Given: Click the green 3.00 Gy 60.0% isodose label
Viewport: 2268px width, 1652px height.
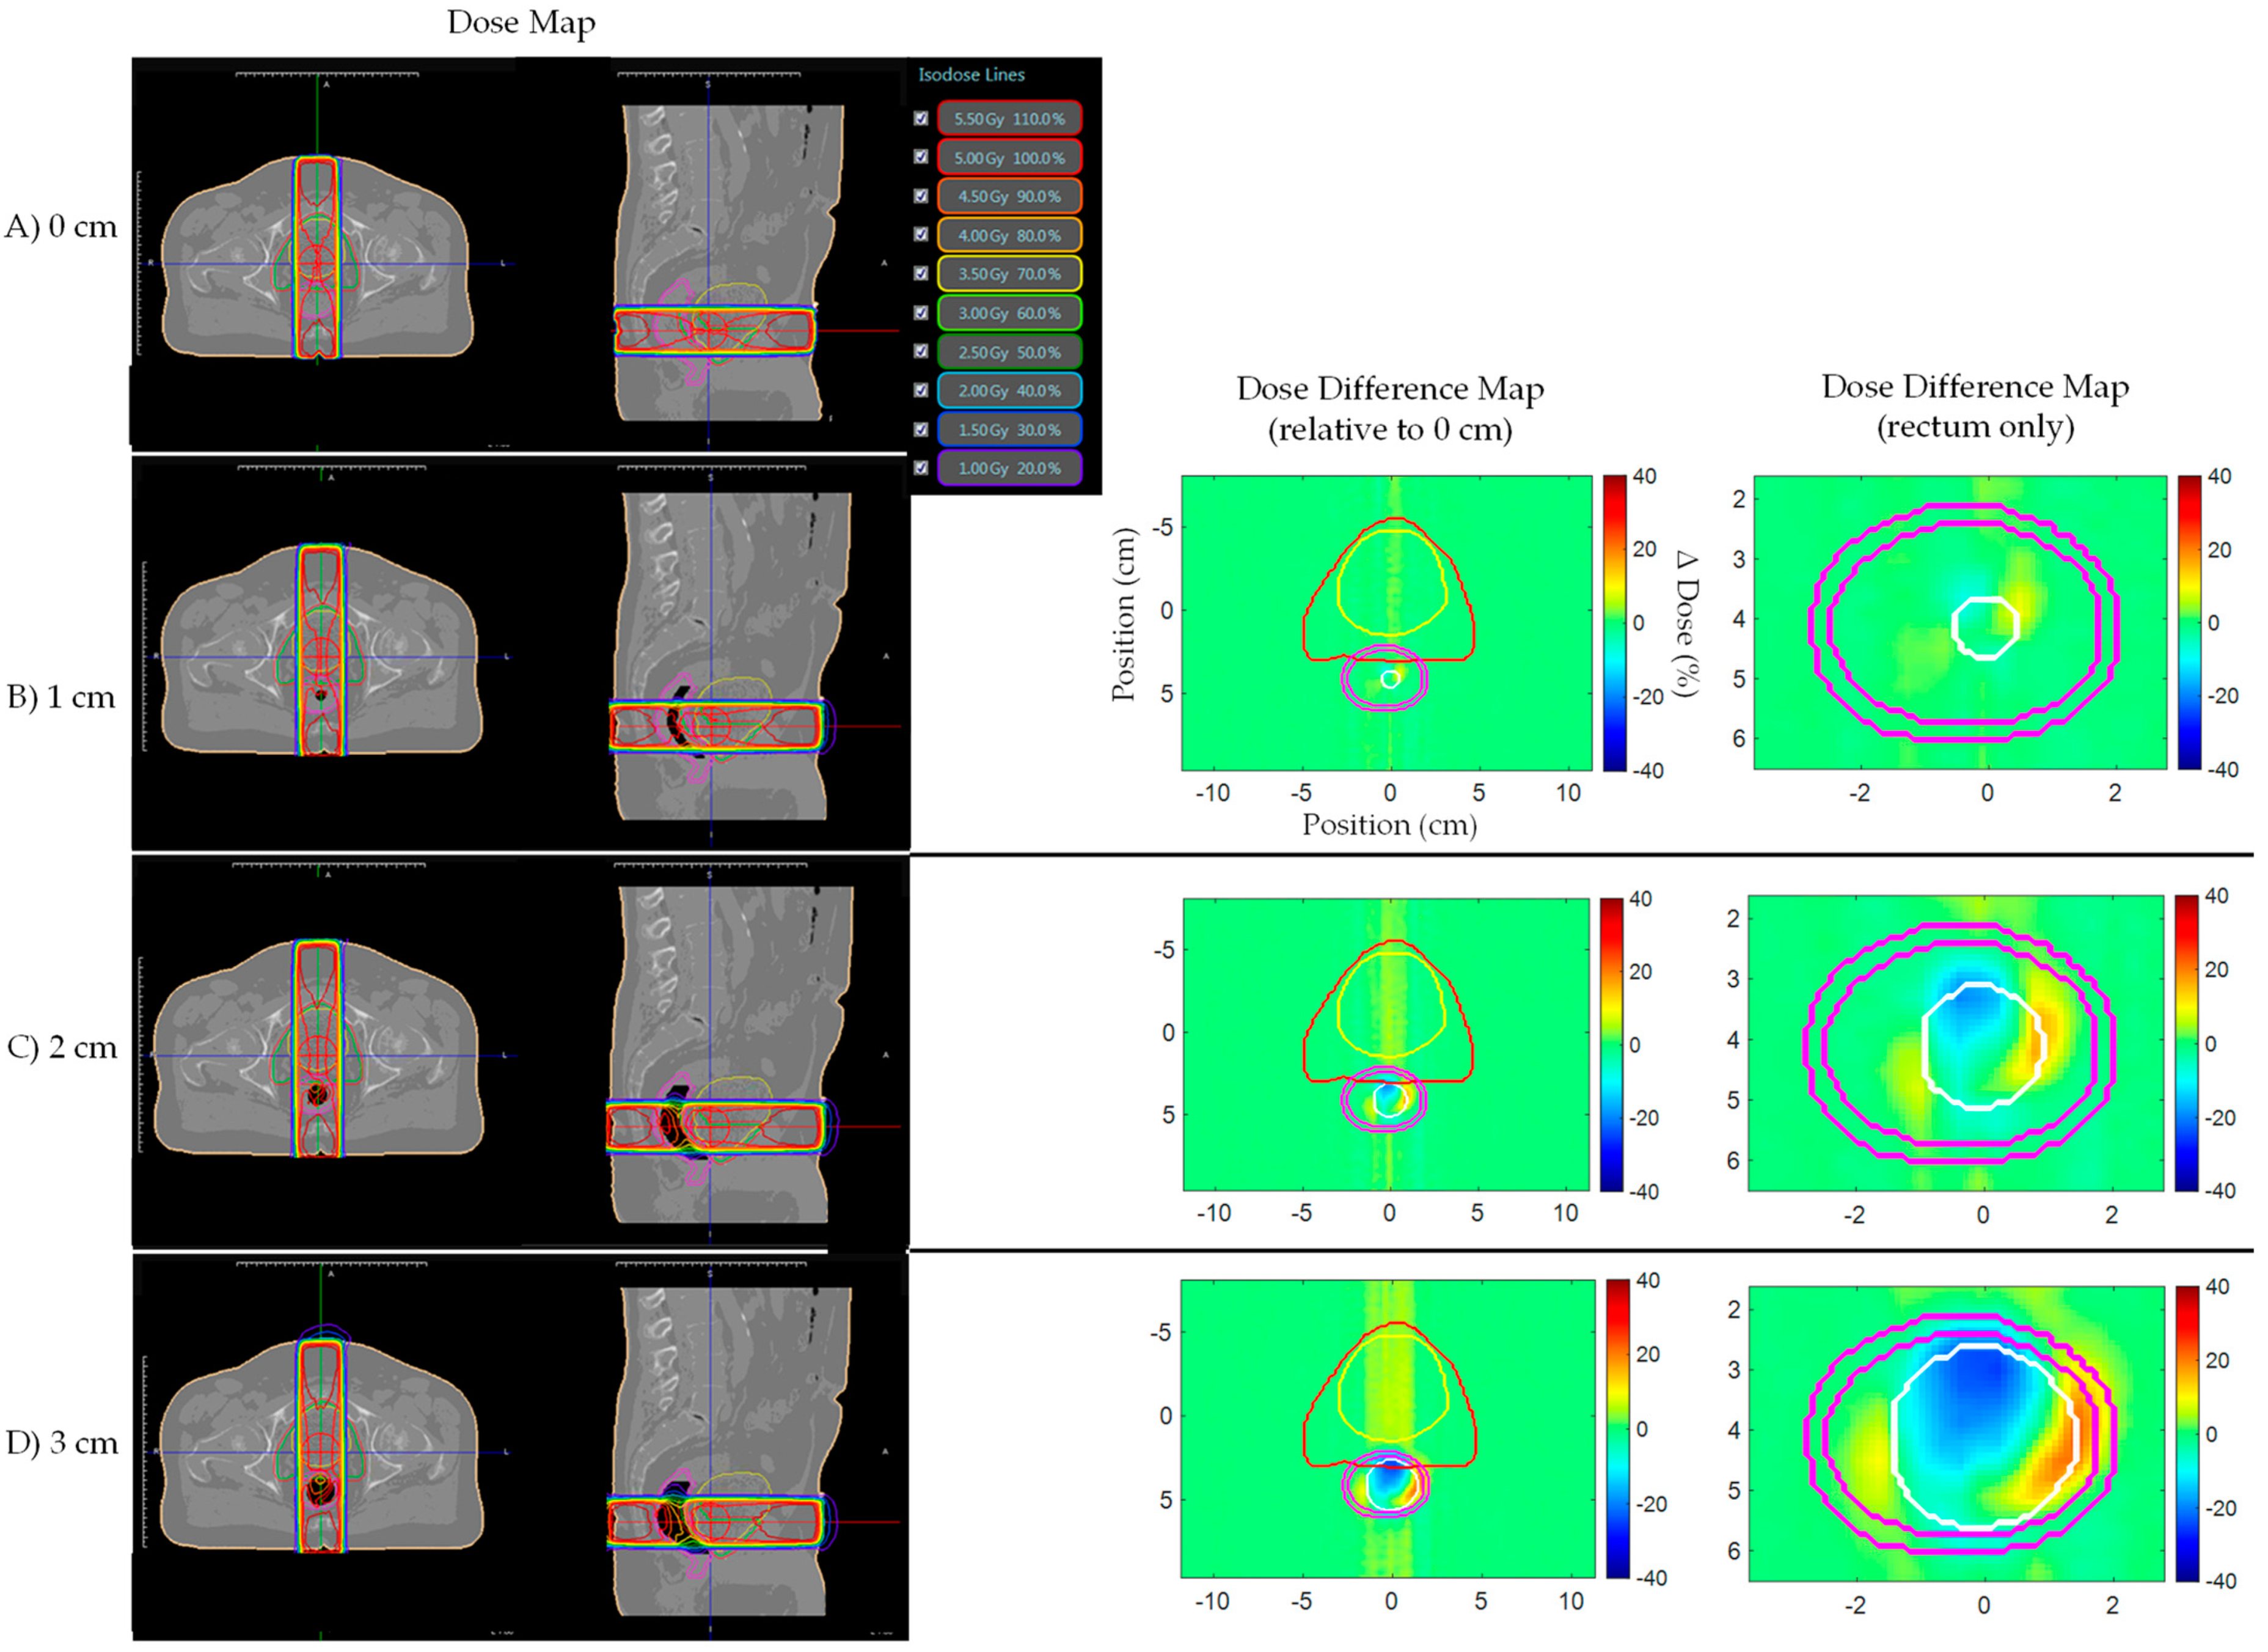Looking at the screenshot, I should [x=1009, y=313].
